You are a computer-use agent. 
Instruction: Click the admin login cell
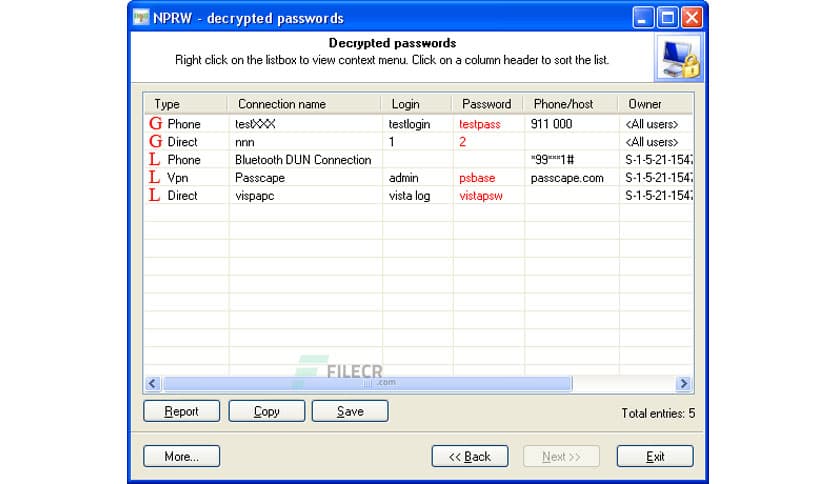click(x=404, y=178)
